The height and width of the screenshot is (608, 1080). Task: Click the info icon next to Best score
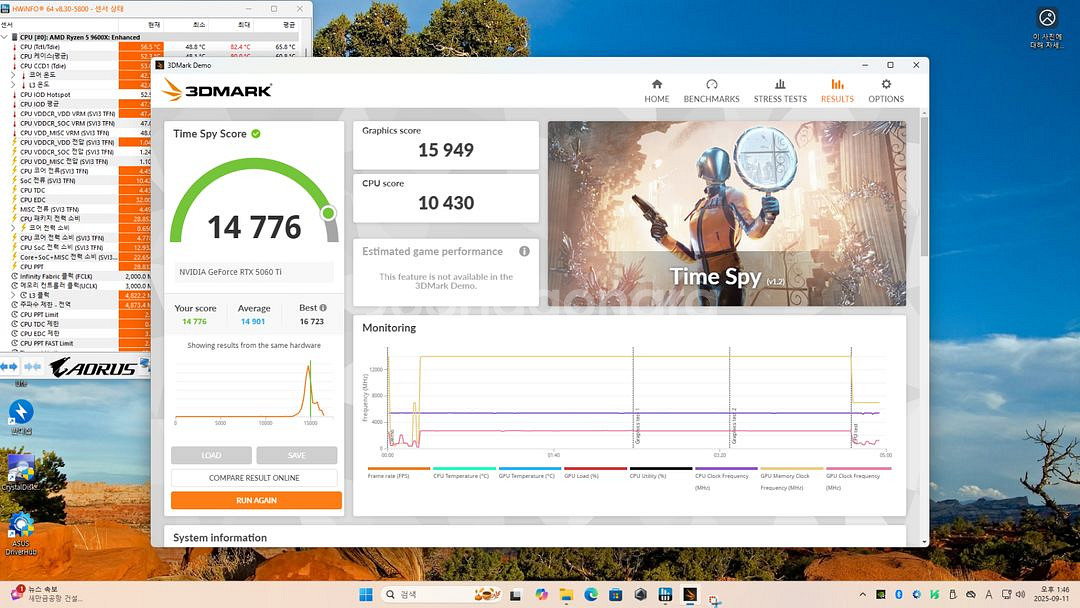(x=323, y=308)
